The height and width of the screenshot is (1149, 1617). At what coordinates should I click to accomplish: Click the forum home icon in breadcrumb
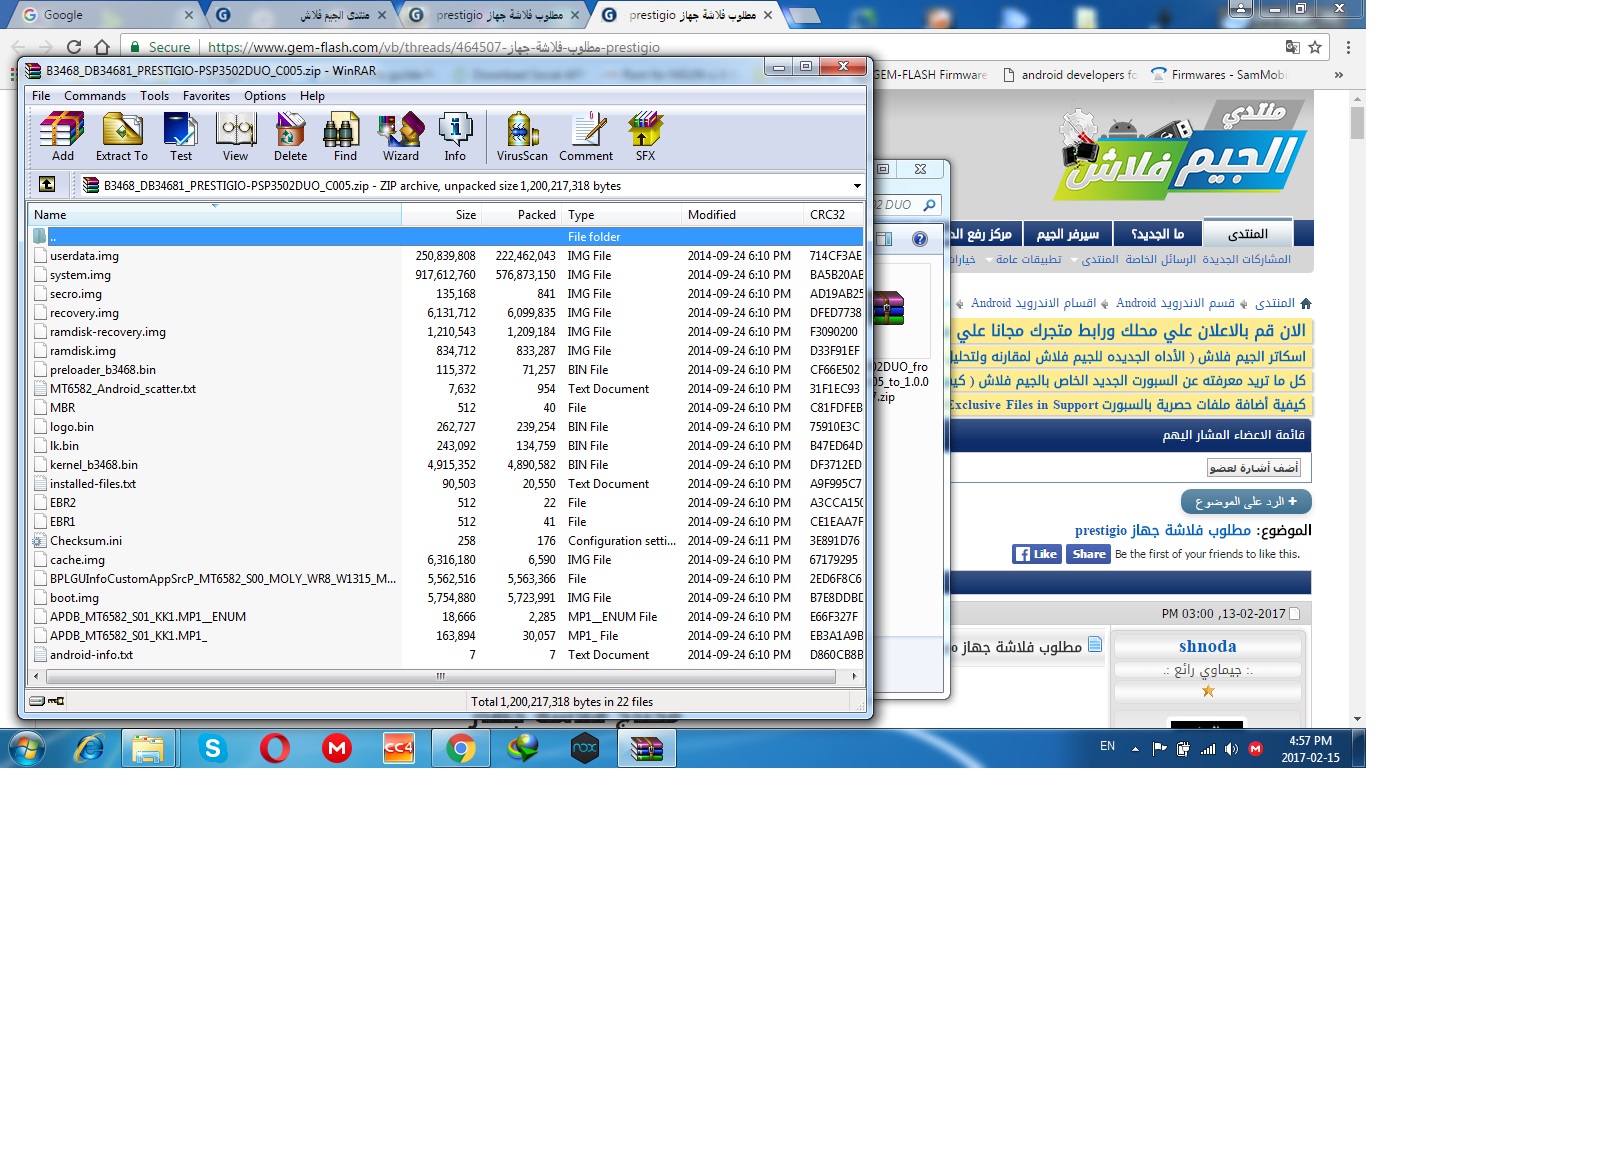tap(1305, 303)
